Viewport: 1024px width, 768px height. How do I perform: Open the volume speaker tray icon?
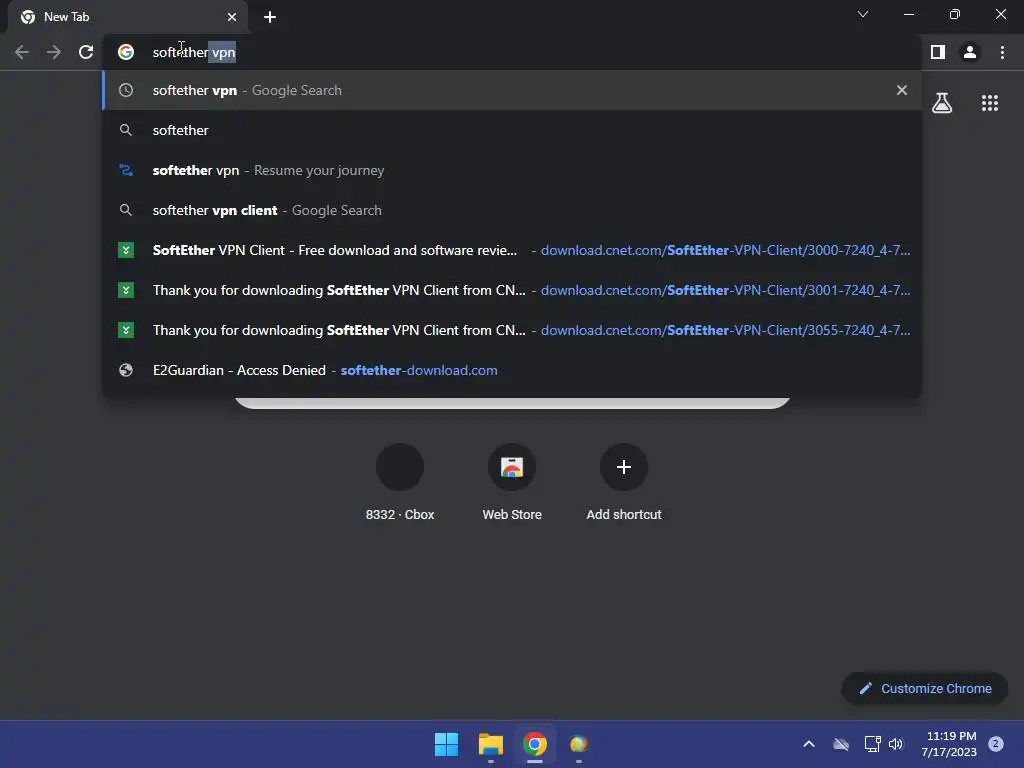coord(896,744)
